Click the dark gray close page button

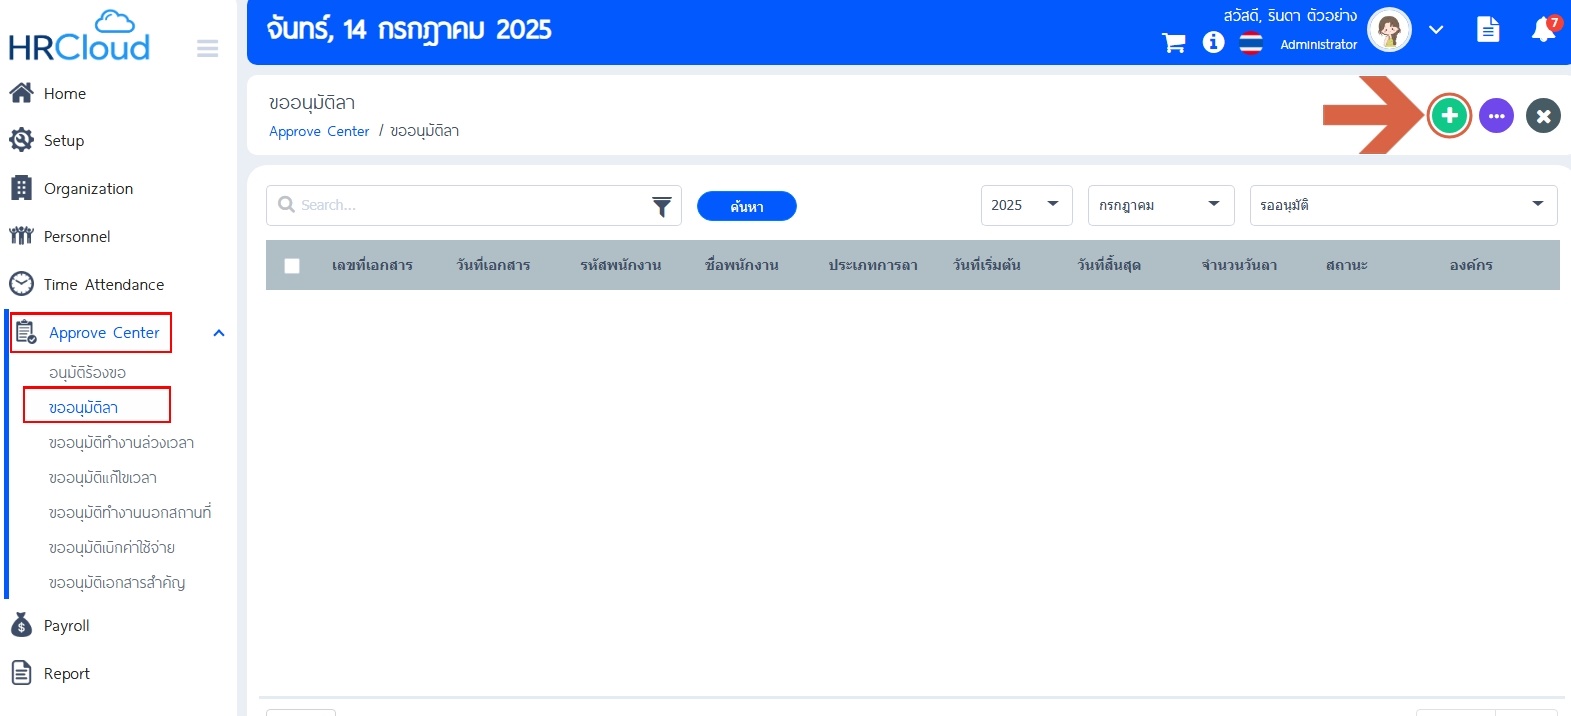pyautogui.click(x=1543, y=116)
